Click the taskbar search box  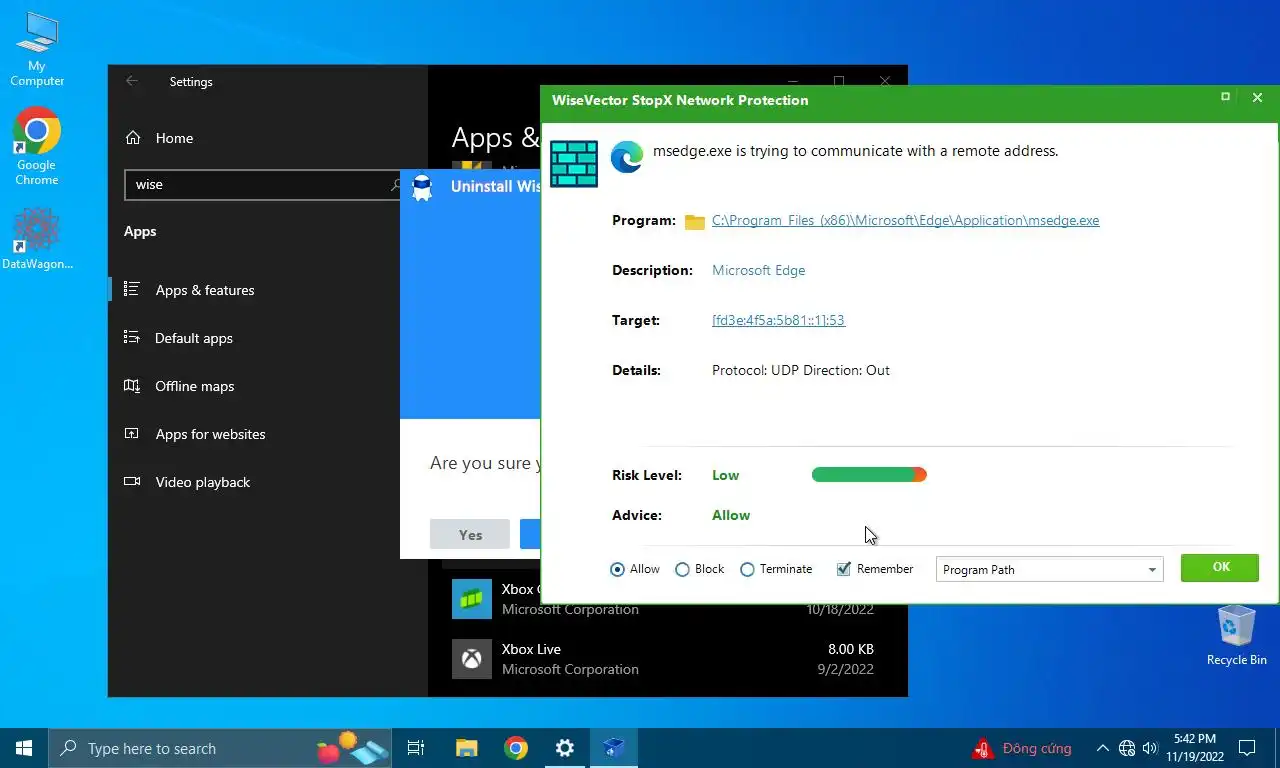(x=221, y=748)
